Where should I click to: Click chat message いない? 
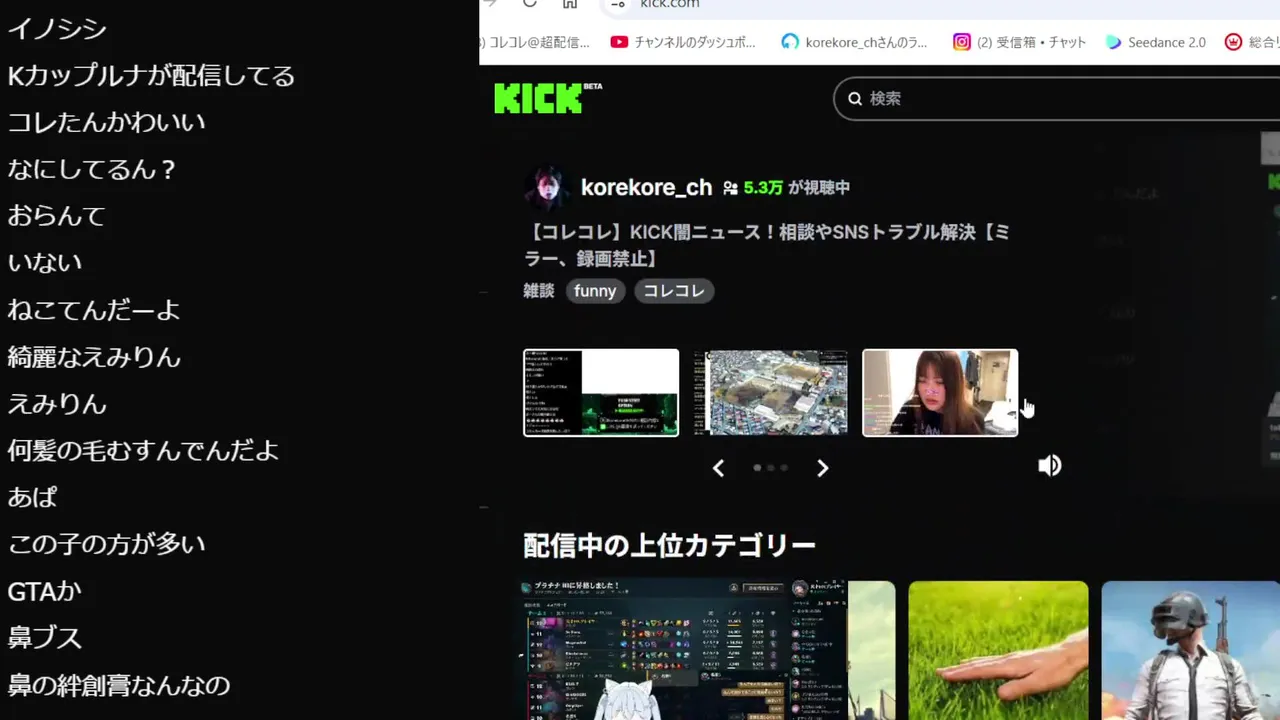point(45,262)
